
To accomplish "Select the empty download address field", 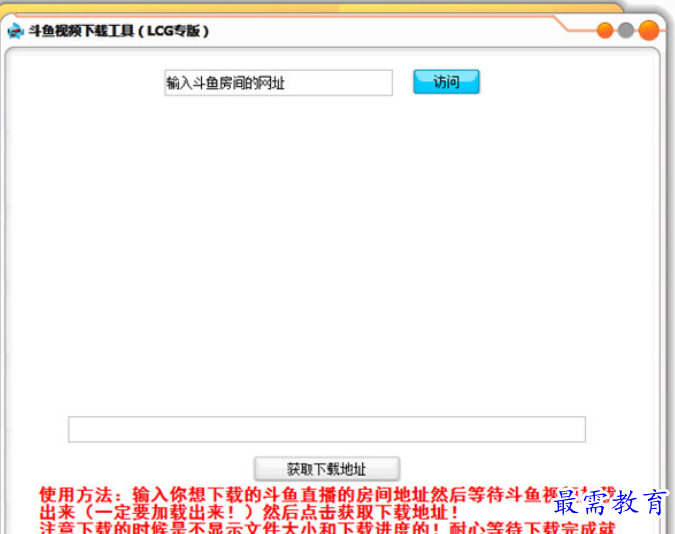I will [x=327, y=429].
